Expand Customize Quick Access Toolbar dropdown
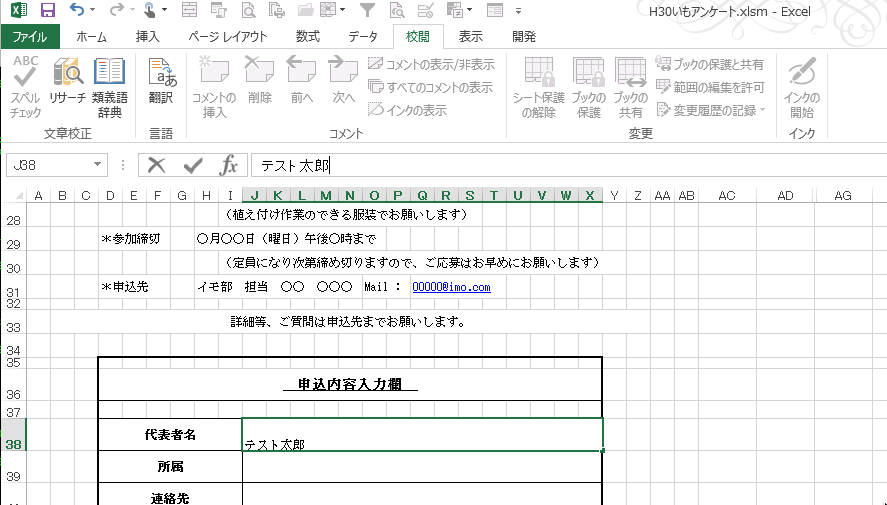The height and width of the screenshot is (505, 887). coord(518,11)
